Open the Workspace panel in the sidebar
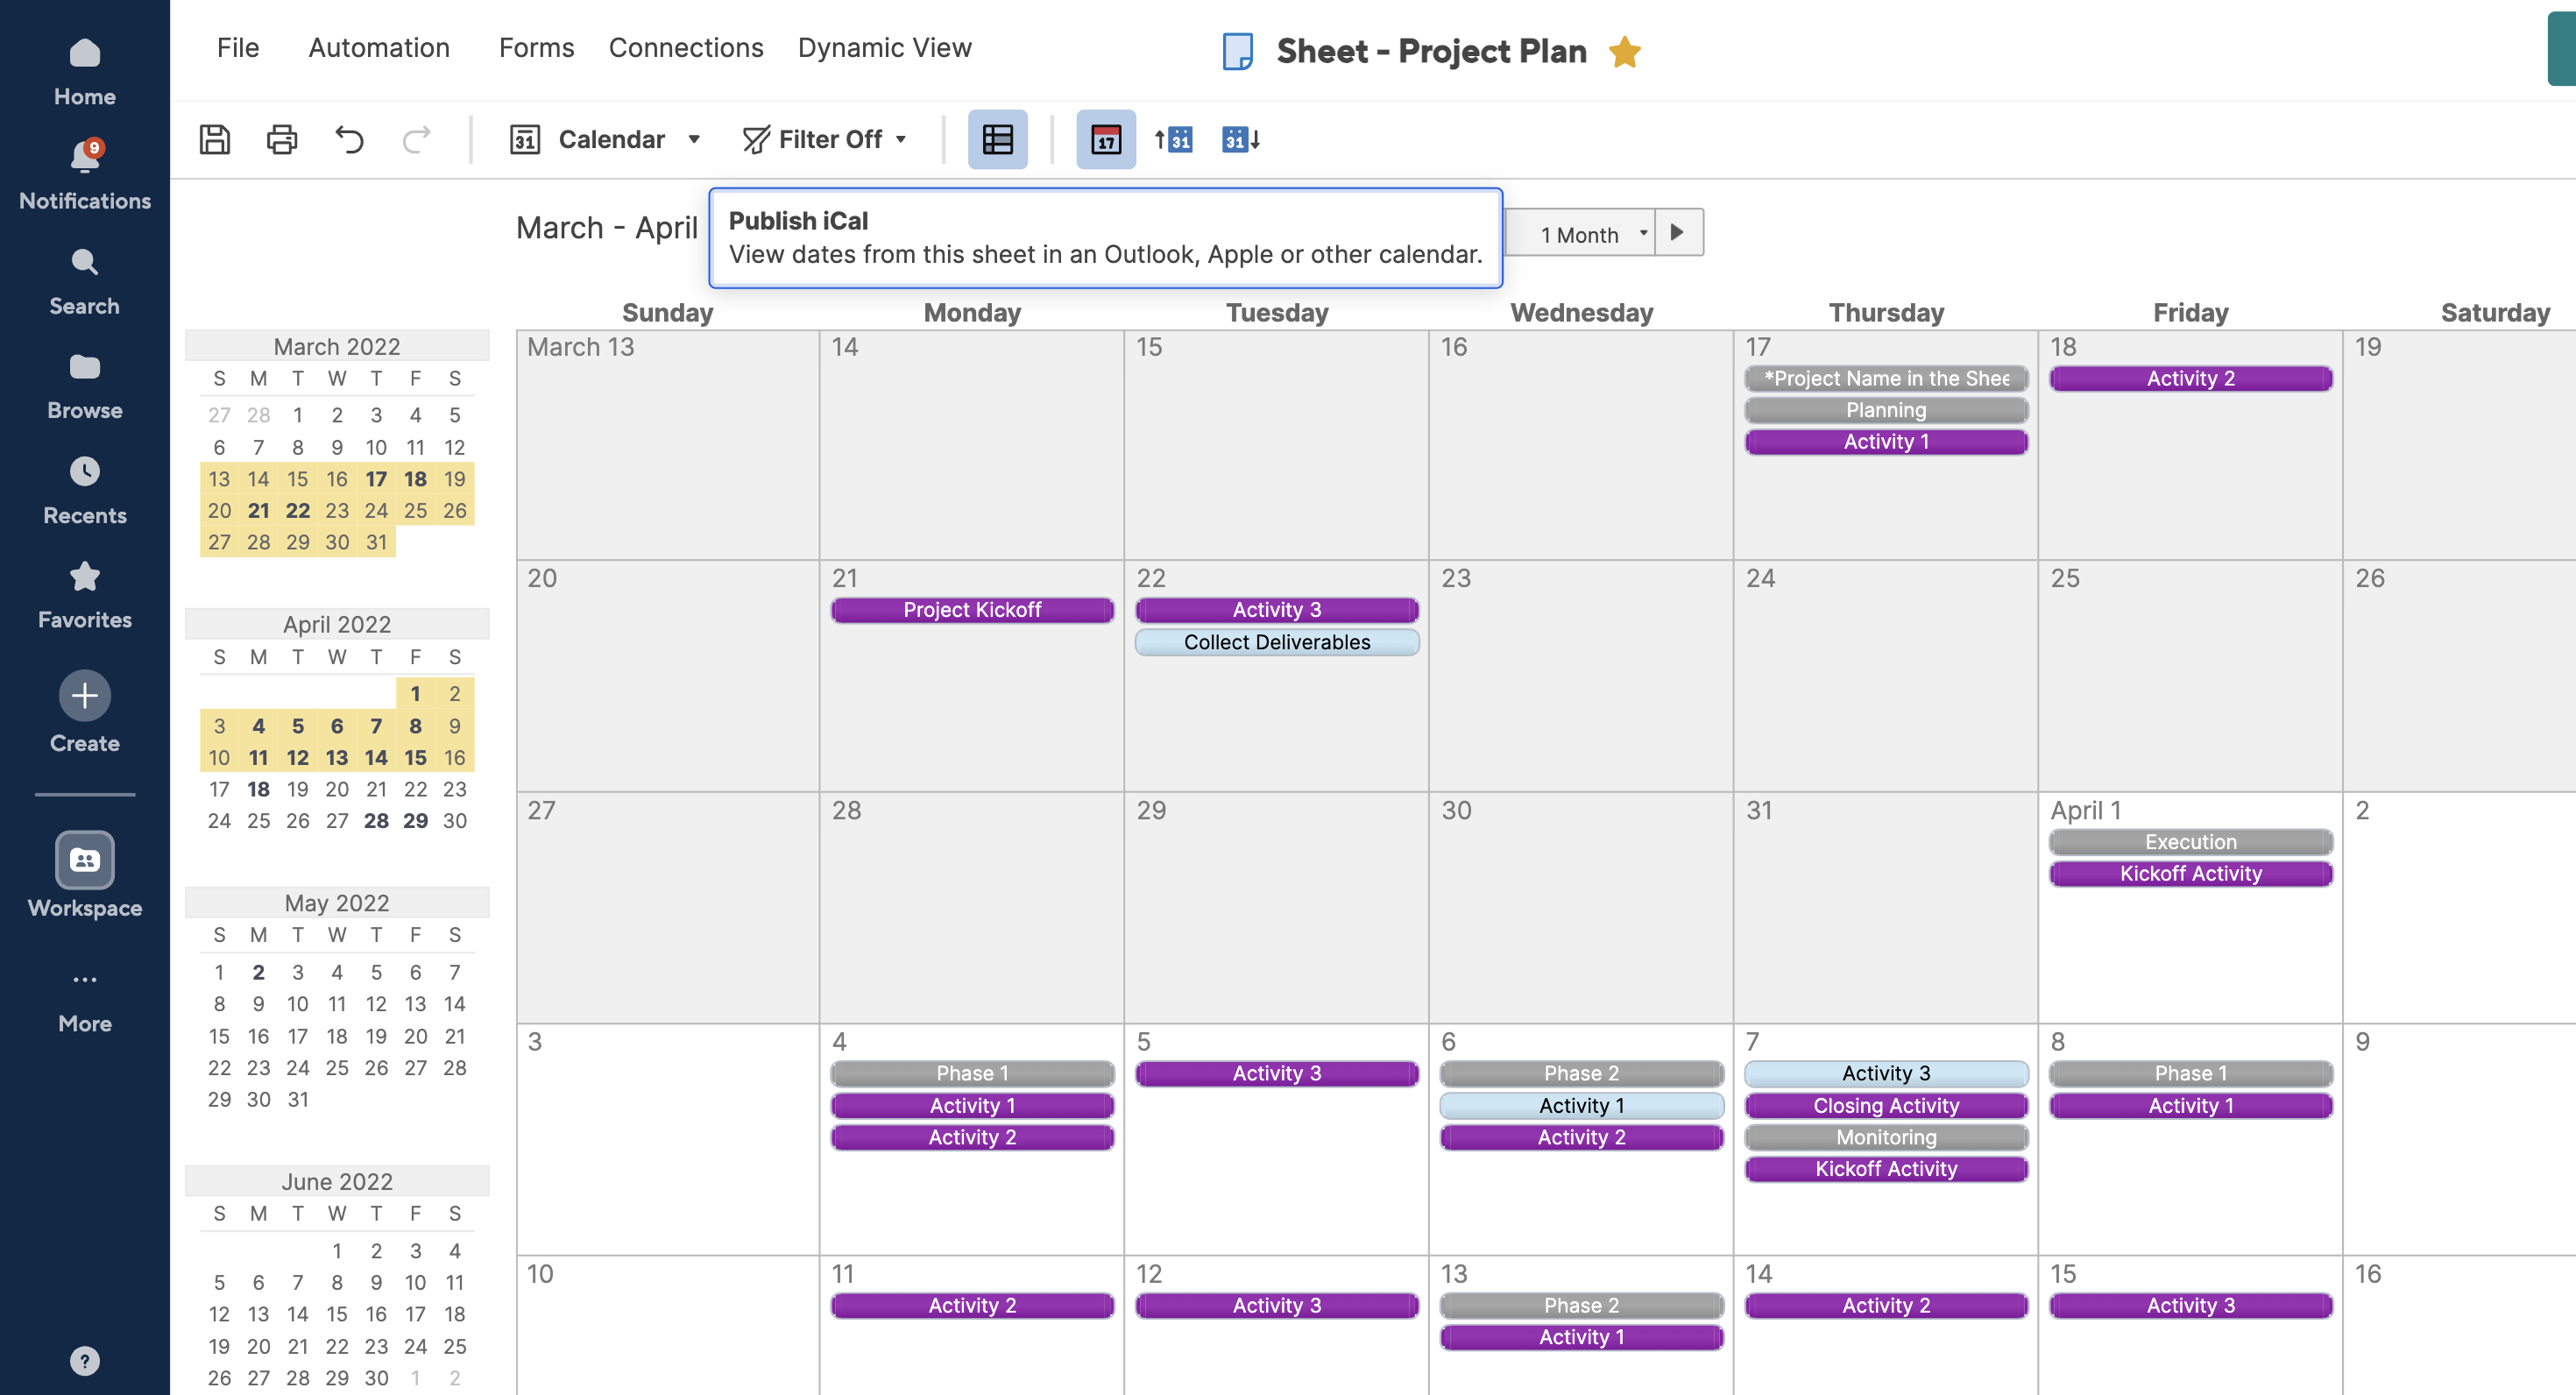This screenshot has width=2576, height=1395. (x=84, y=875)
